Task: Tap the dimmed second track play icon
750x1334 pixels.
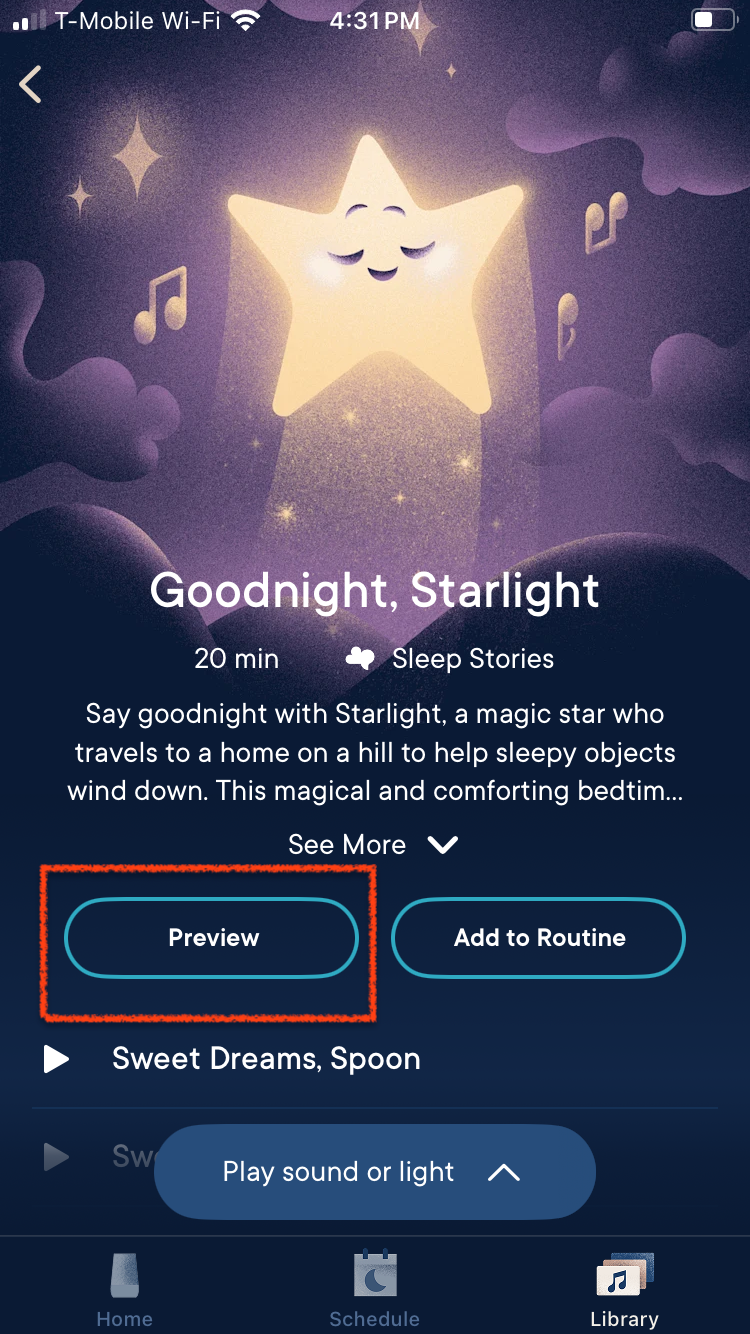Action: click(57, 1157)
